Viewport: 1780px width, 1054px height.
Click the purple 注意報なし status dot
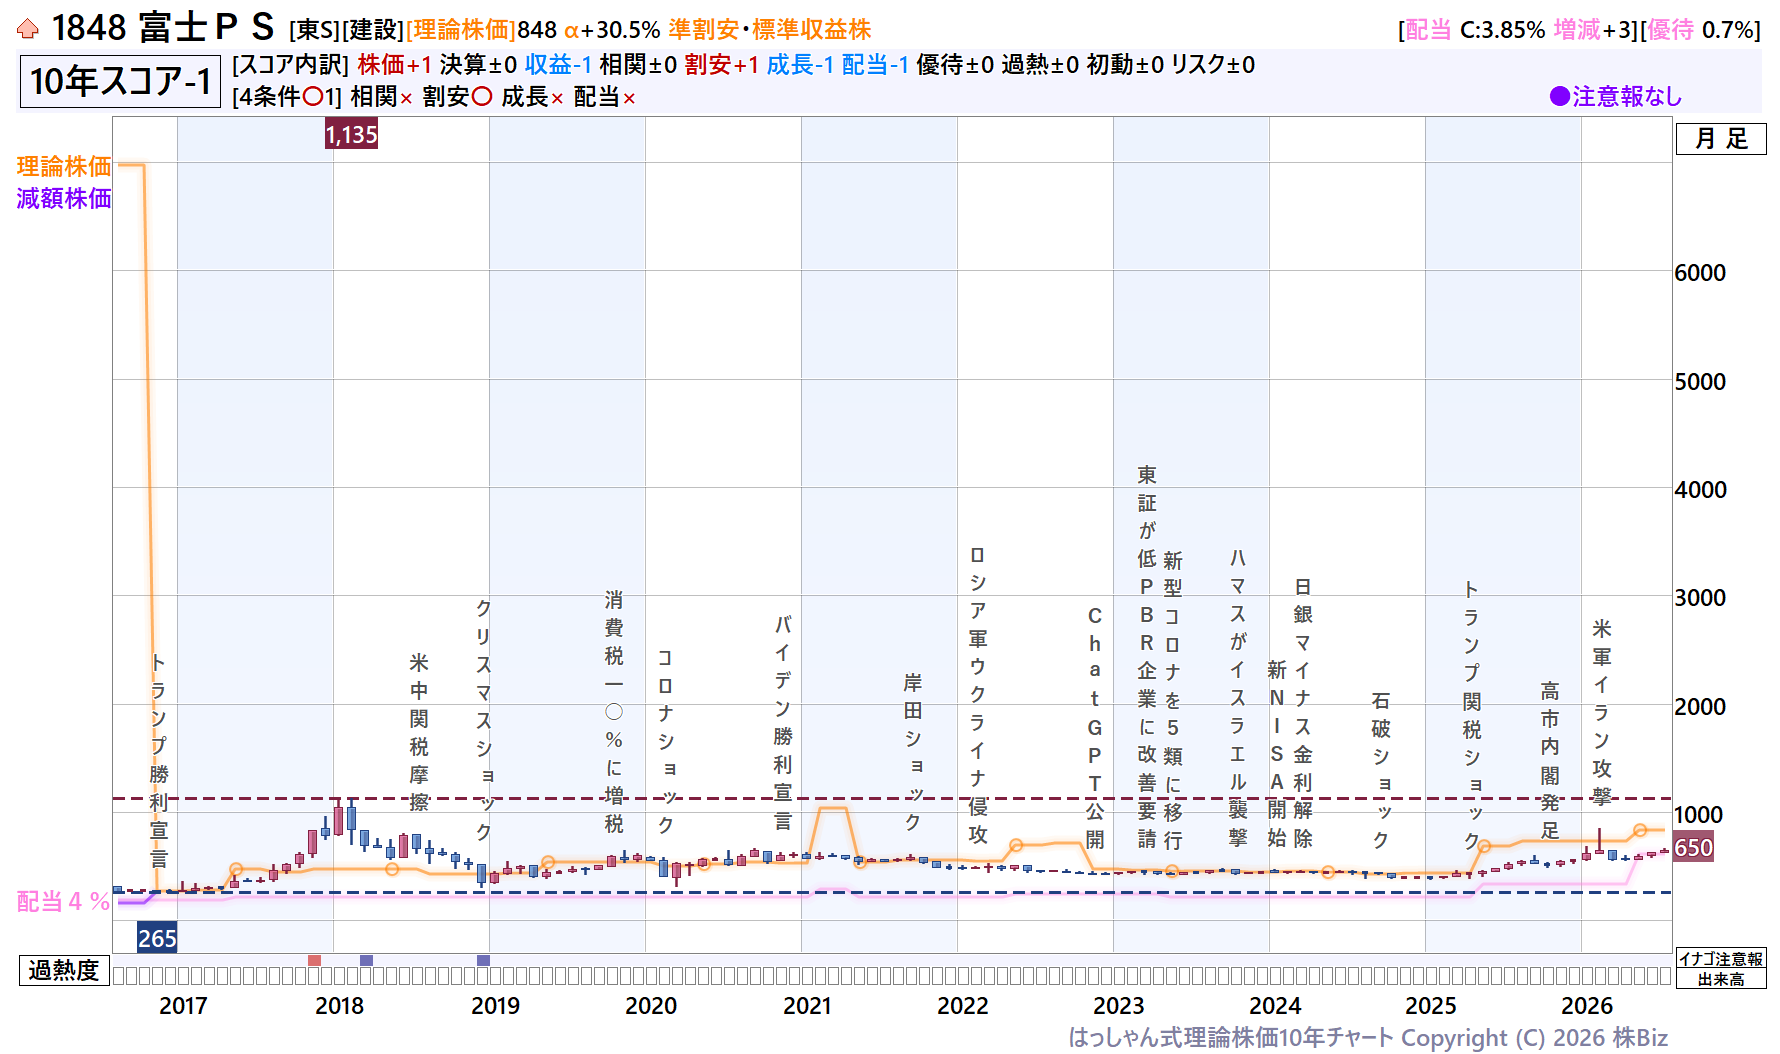[x=1559, y=96]
